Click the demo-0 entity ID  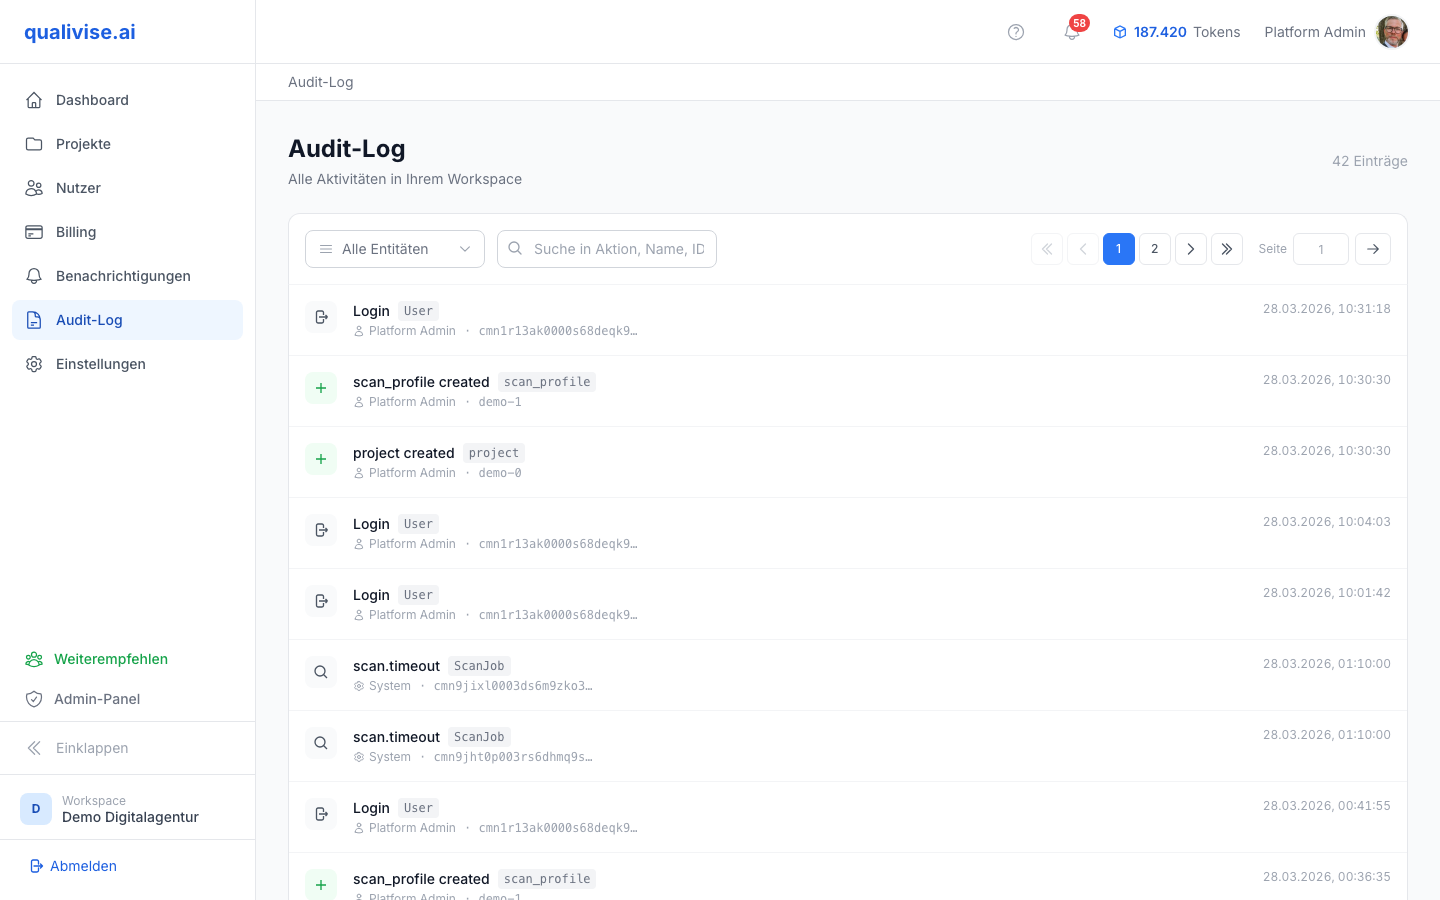(500, 473)
